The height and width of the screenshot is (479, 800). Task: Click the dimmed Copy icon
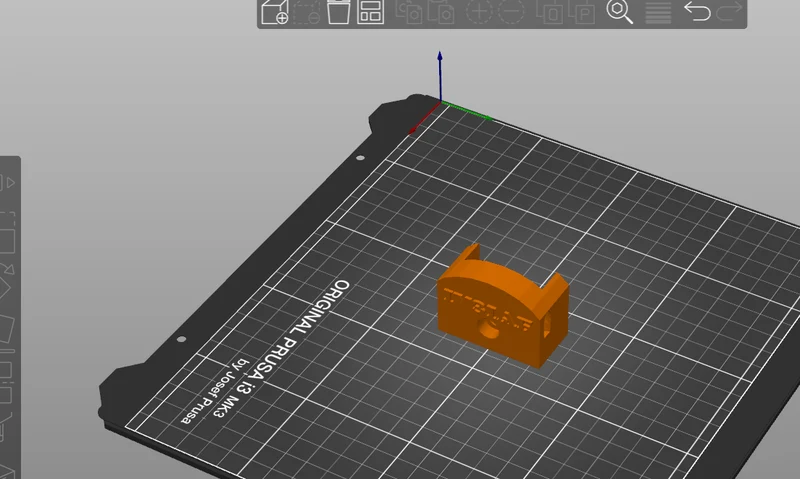click(x=409, y=12)
